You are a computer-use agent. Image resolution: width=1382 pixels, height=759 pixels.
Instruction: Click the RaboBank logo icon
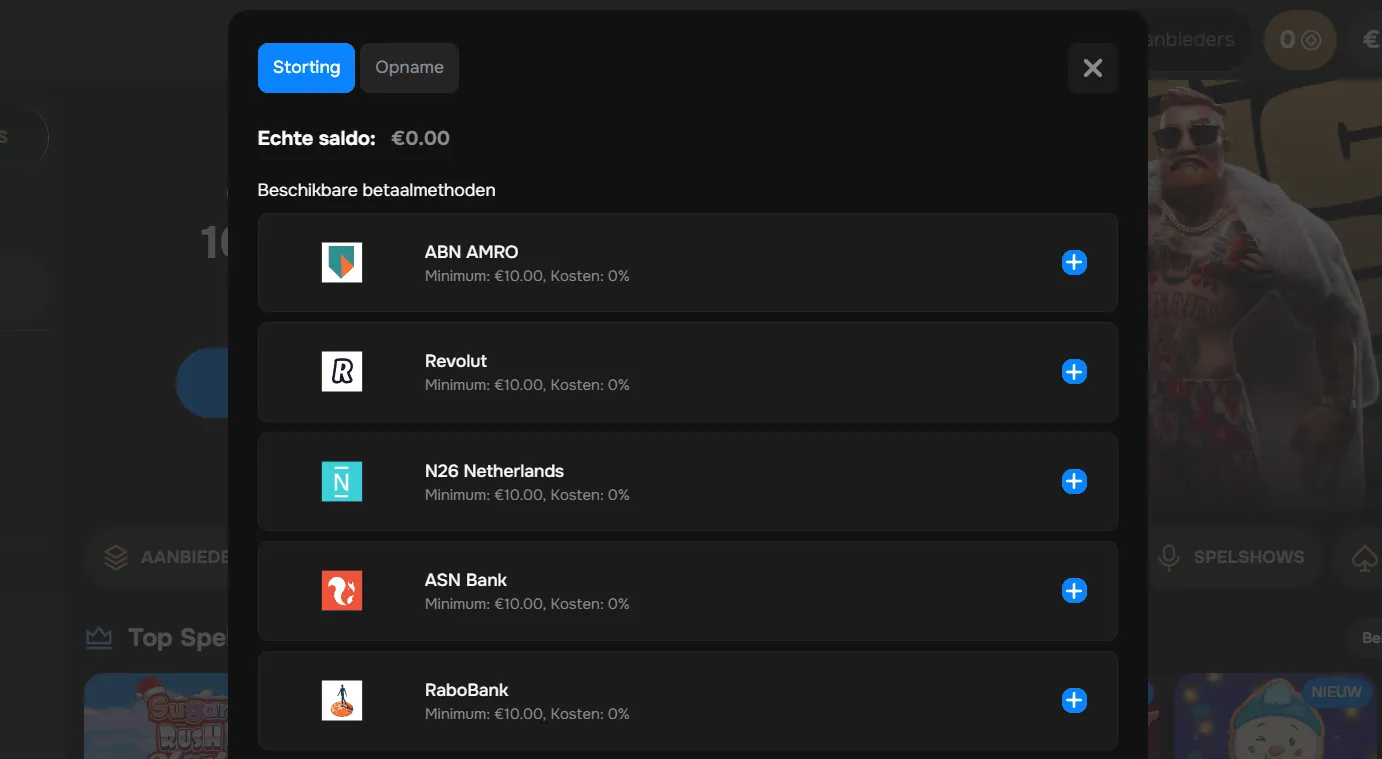pos(341,700)
